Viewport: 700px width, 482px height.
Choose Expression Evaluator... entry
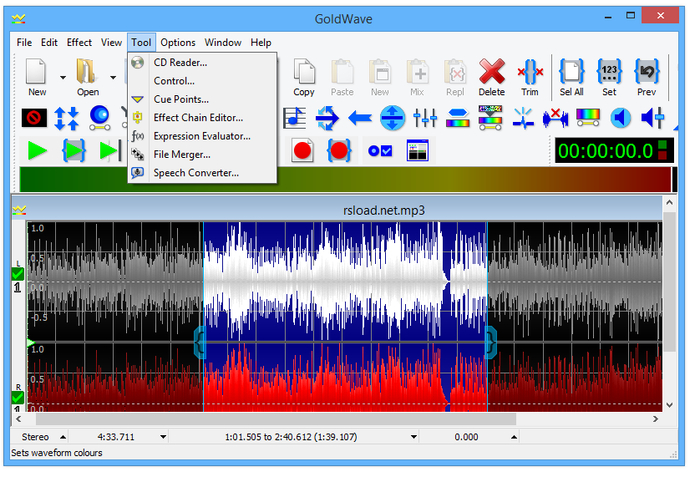pos(202,136)
